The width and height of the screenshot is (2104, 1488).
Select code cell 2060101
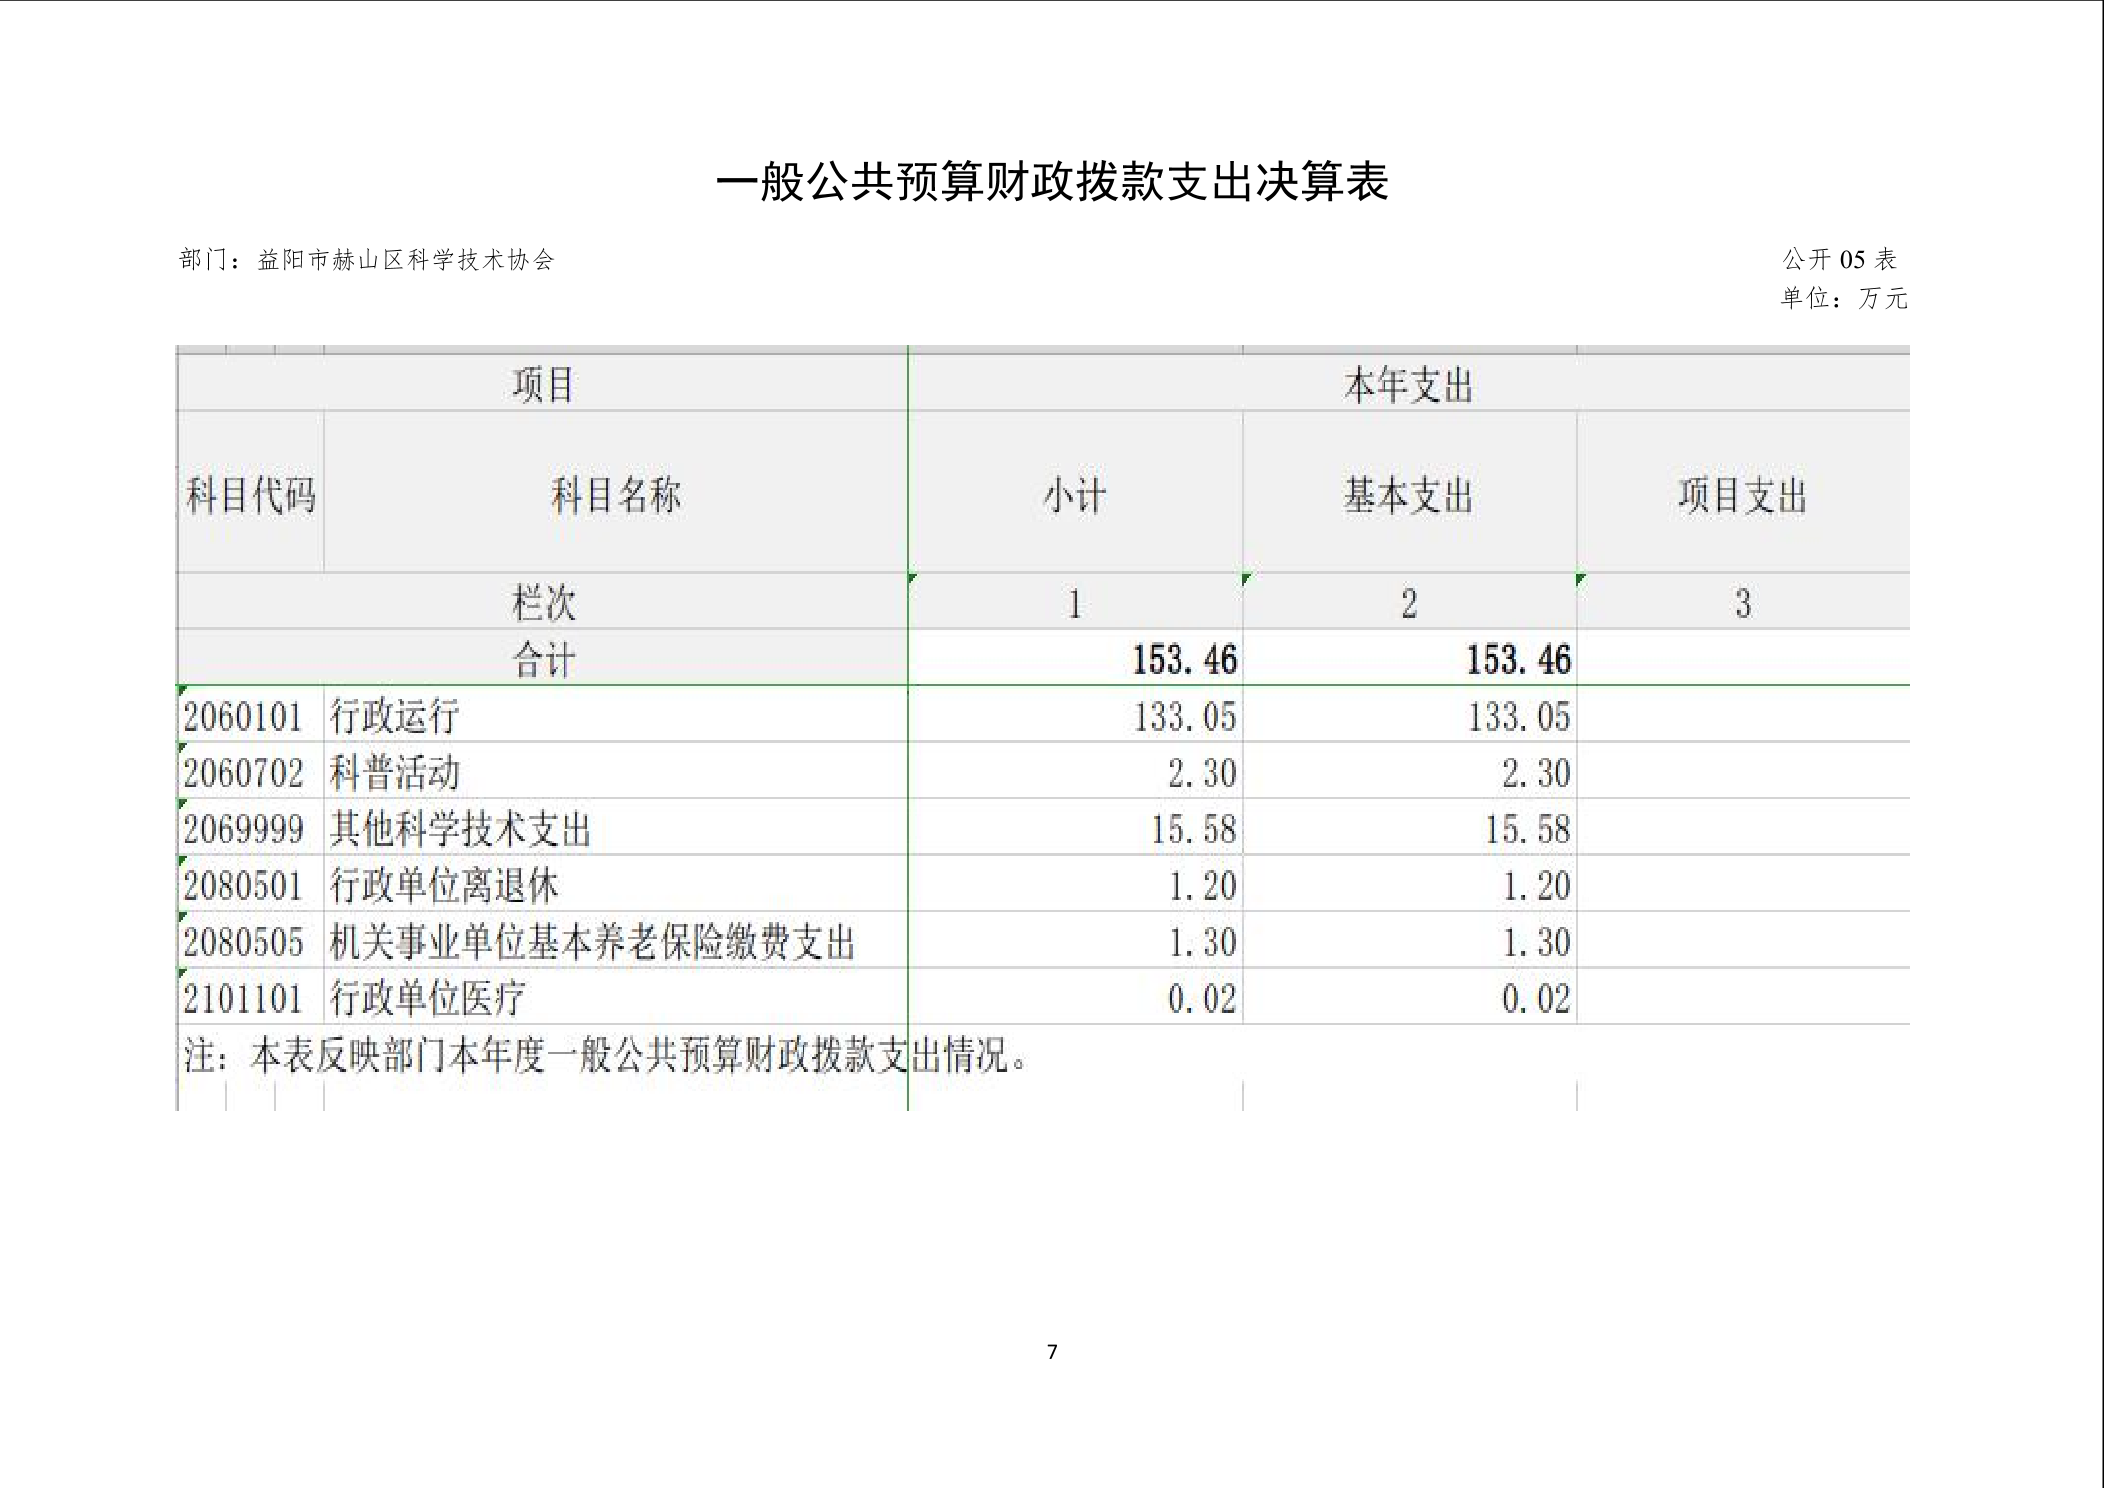(x=243, y=716)
